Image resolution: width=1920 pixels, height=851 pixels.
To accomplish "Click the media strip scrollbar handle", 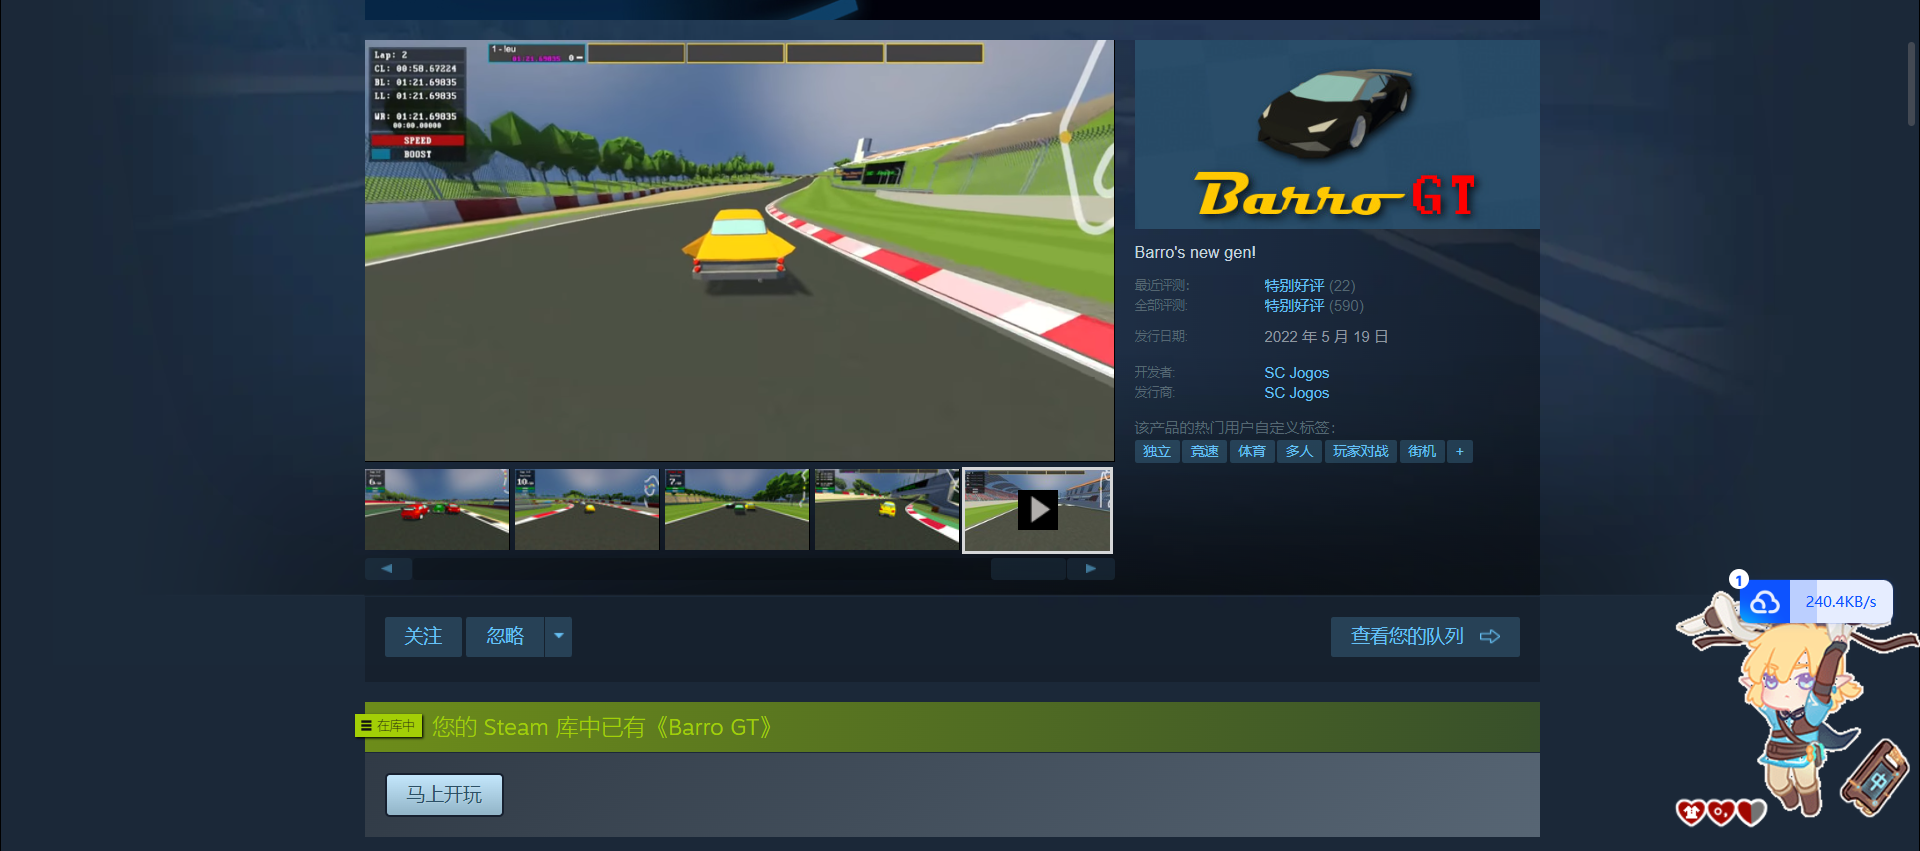I will tap(1028, 569).
